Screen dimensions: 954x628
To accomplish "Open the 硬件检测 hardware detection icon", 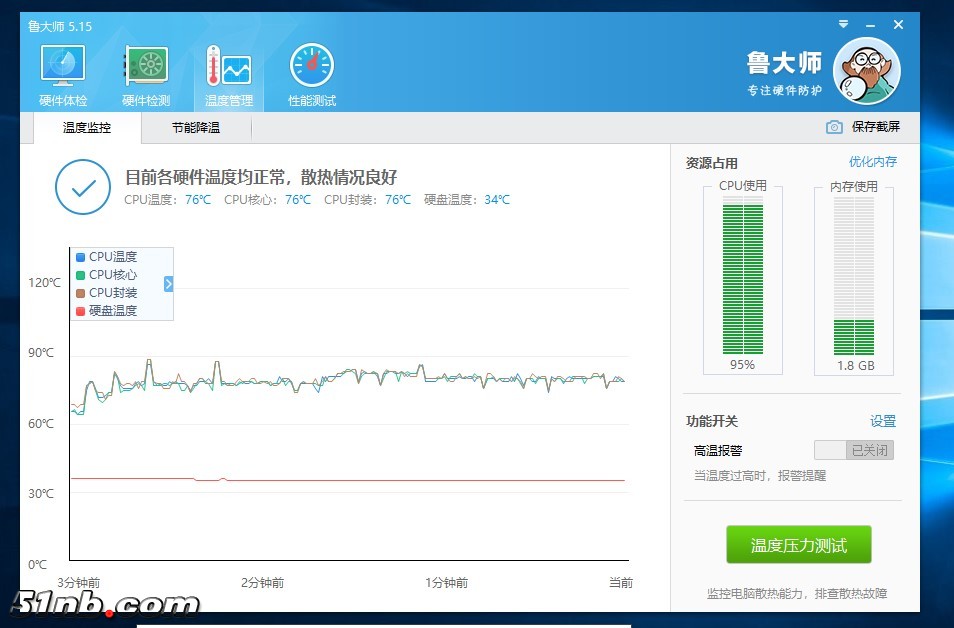I will tap(146, 68).
